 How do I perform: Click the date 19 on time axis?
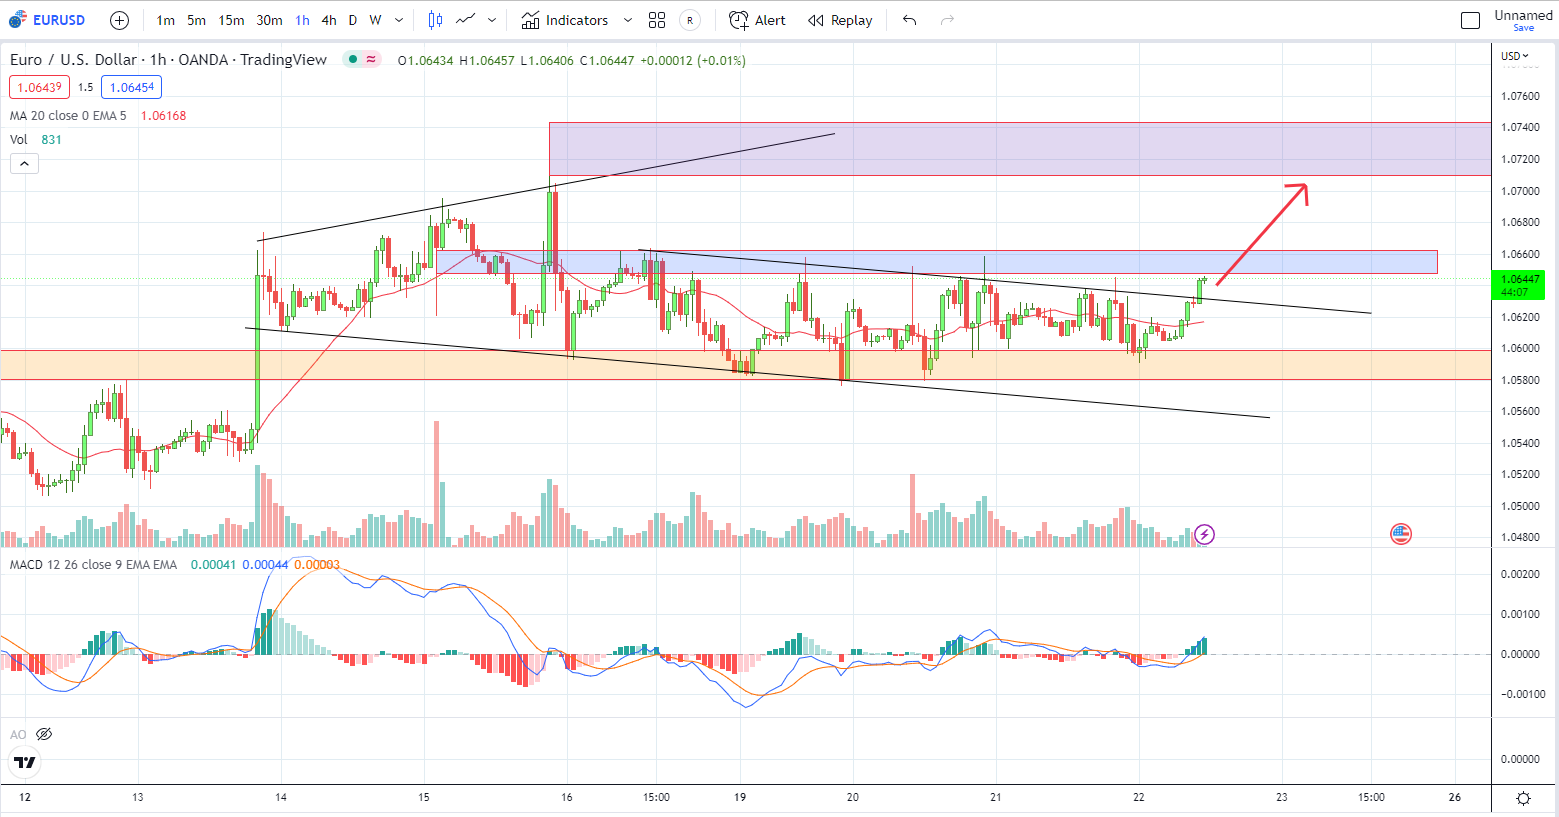tap(740, 797)
